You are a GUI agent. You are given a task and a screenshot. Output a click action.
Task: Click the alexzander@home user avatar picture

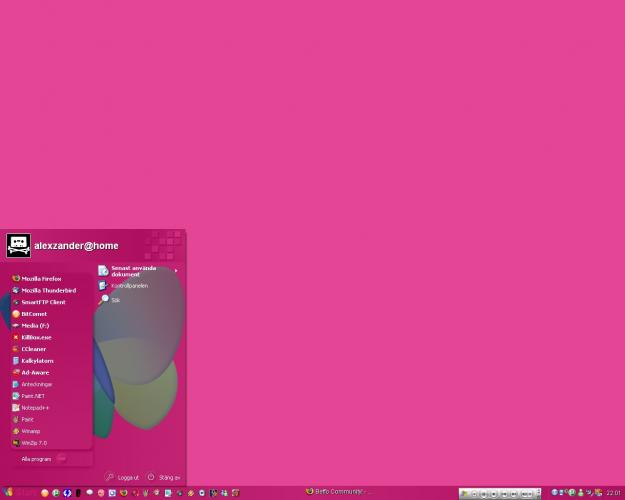18,246
